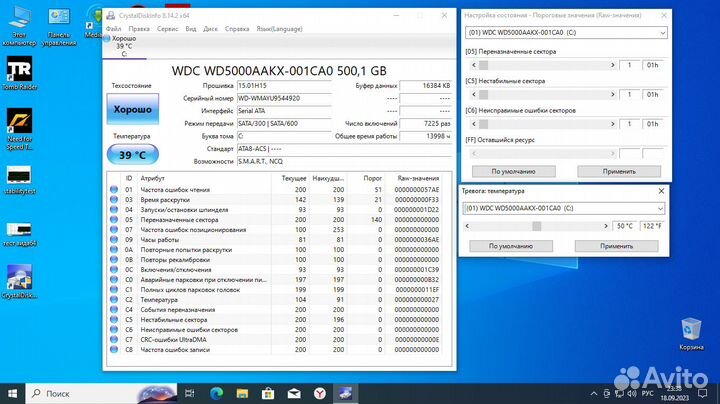
Task: Open the Сервис menu
Action: point(167,28)
